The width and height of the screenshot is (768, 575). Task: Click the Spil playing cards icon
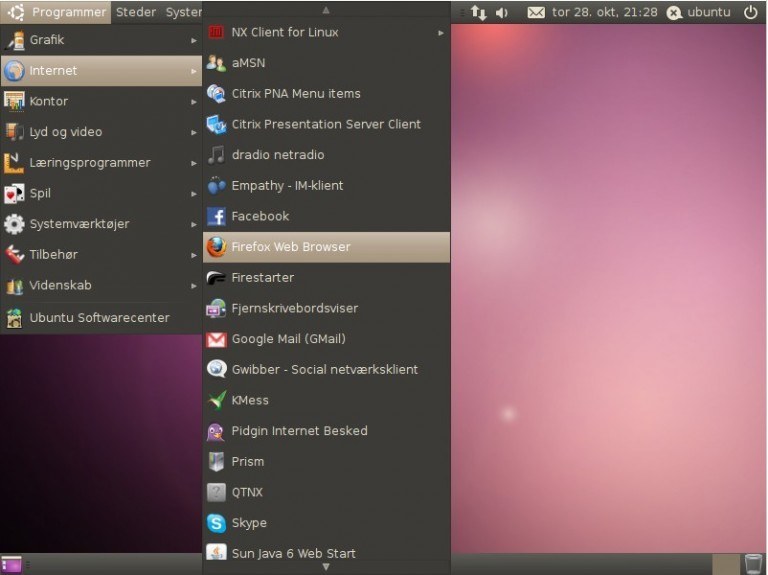[14, 193]
